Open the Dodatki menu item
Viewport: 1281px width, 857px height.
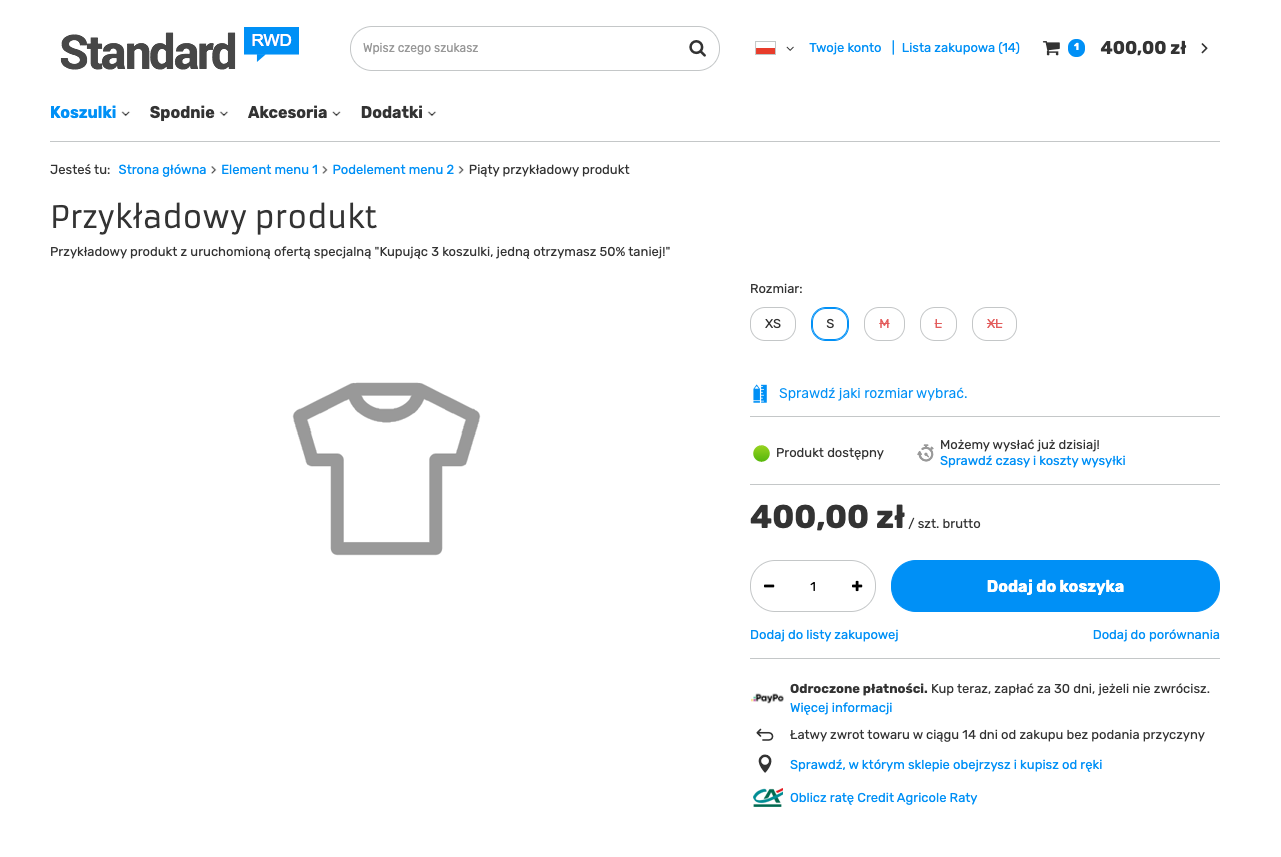click(398, 113)
